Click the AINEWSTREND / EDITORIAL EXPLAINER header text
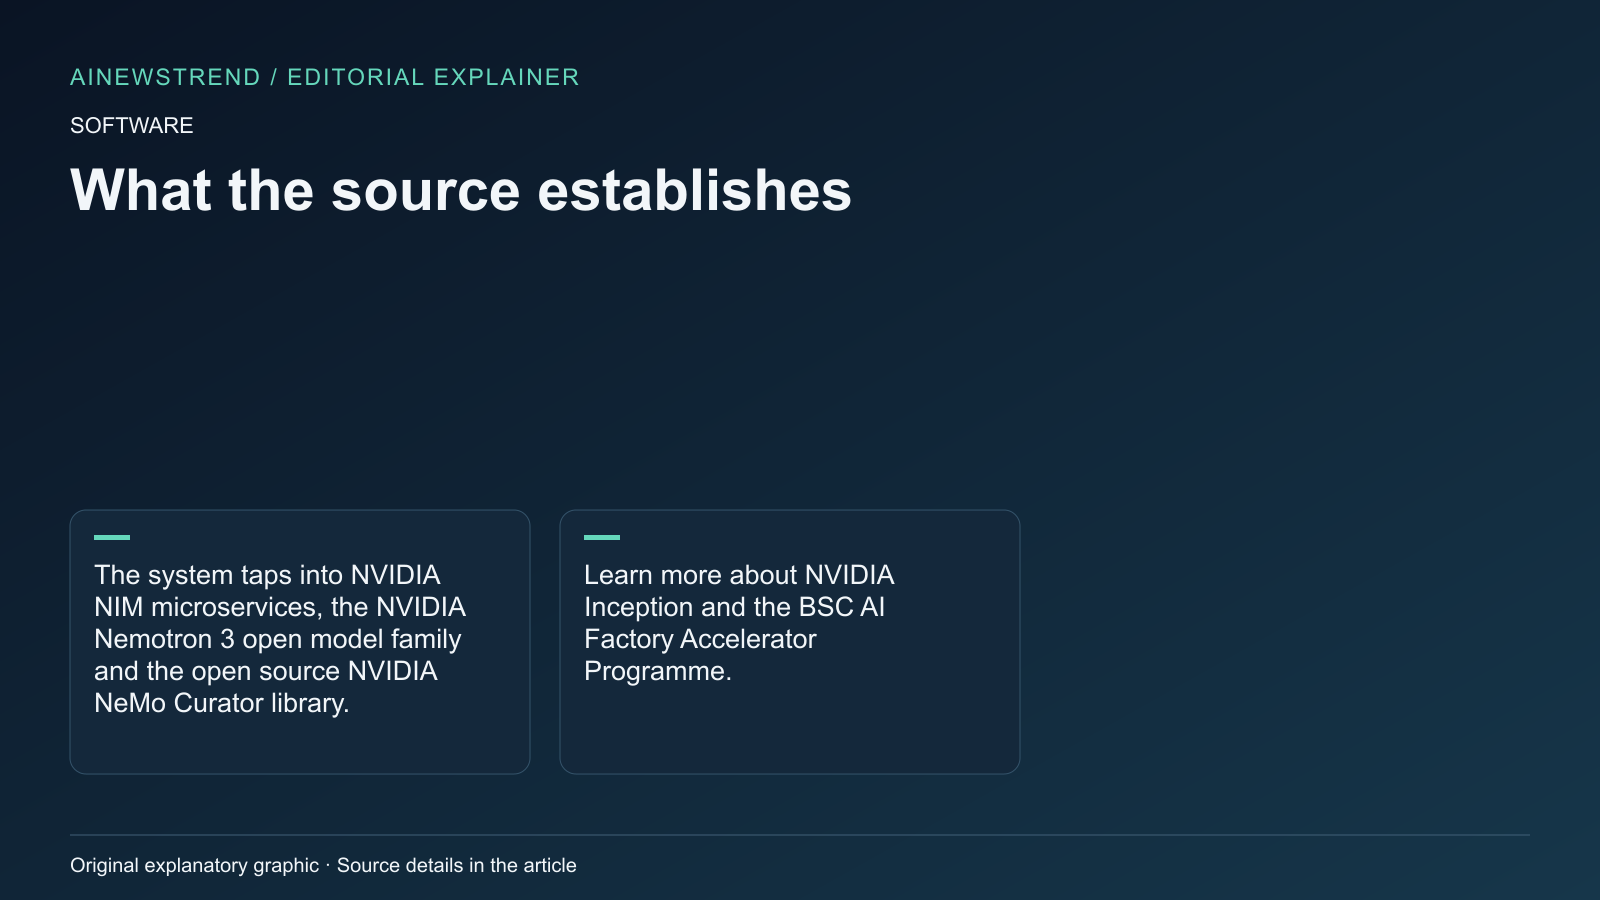1600x900 pixels. pyautogui.click(x=324, y=77)
